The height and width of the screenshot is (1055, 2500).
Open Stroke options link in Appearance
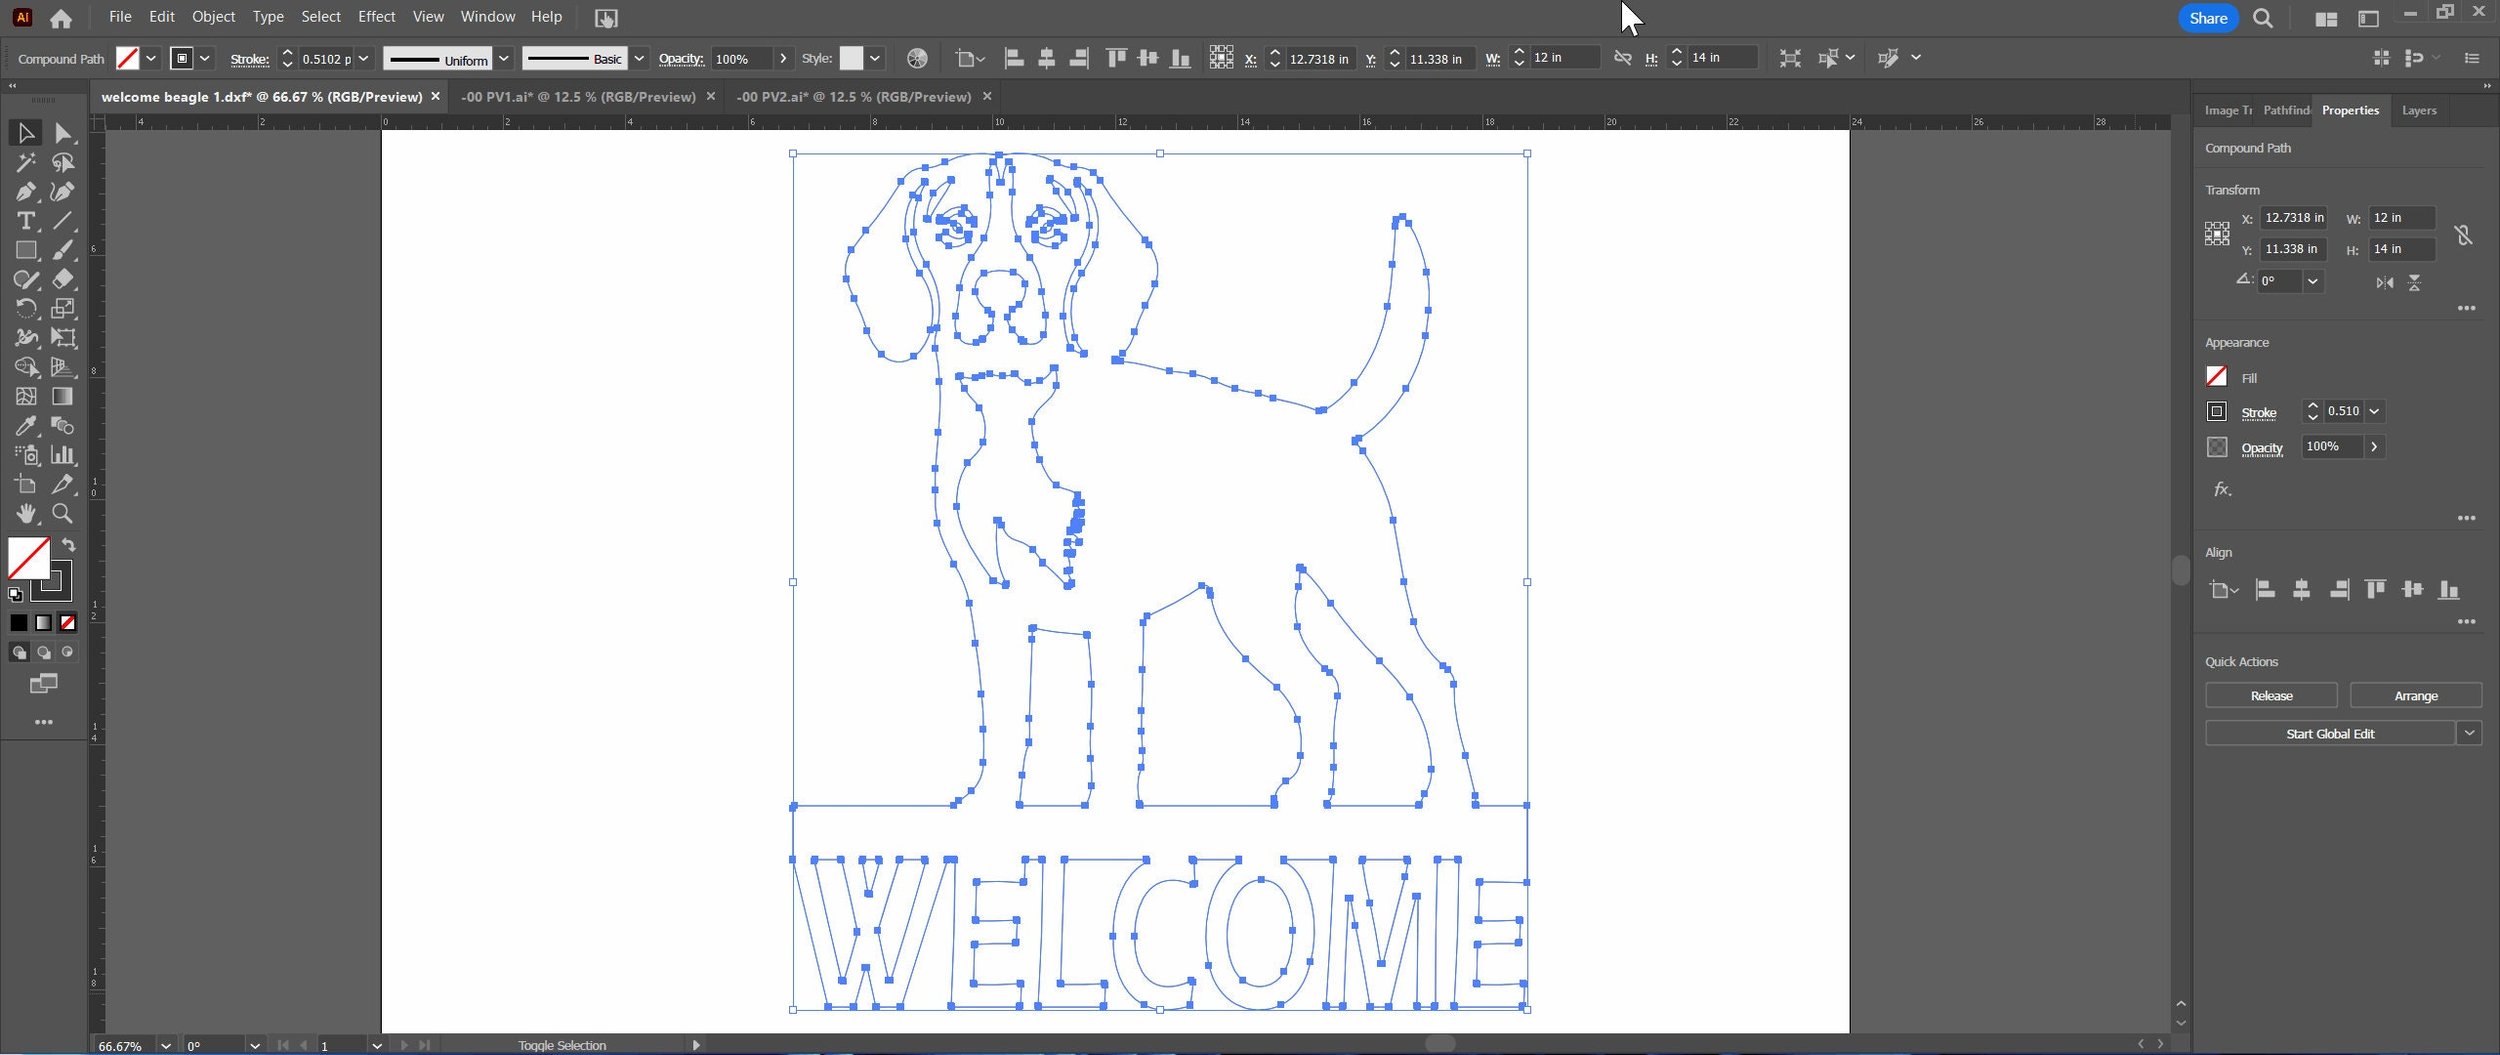coord(2258,412)
